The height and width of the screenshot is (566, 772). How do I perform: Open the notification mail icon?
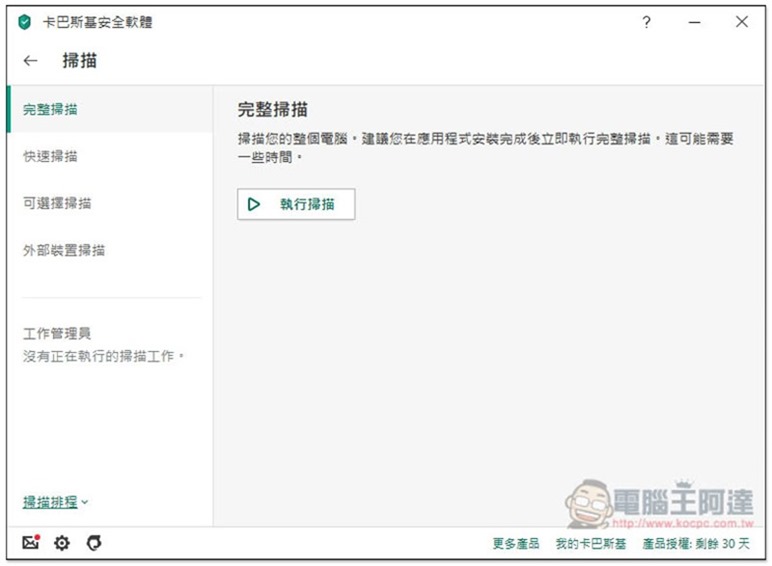[31, 542]
